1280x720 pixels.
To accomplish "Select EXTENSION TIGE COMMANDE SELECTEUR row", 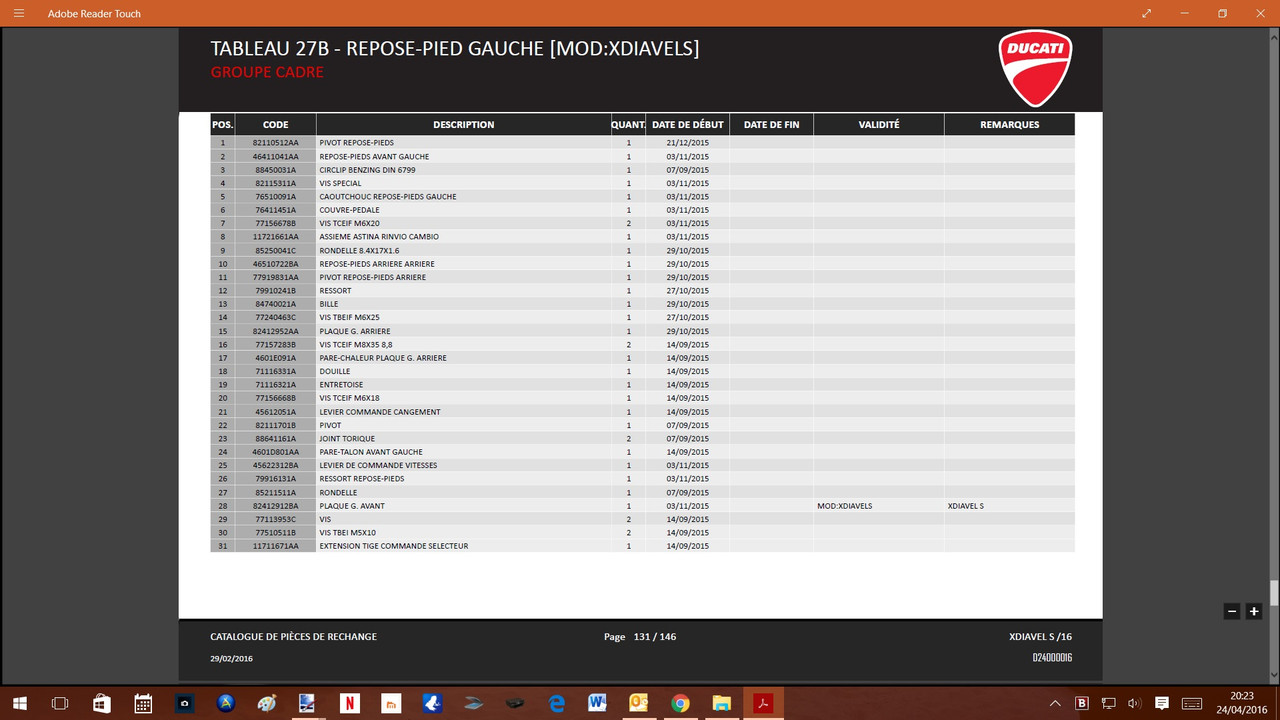I will tap(642, 546).
